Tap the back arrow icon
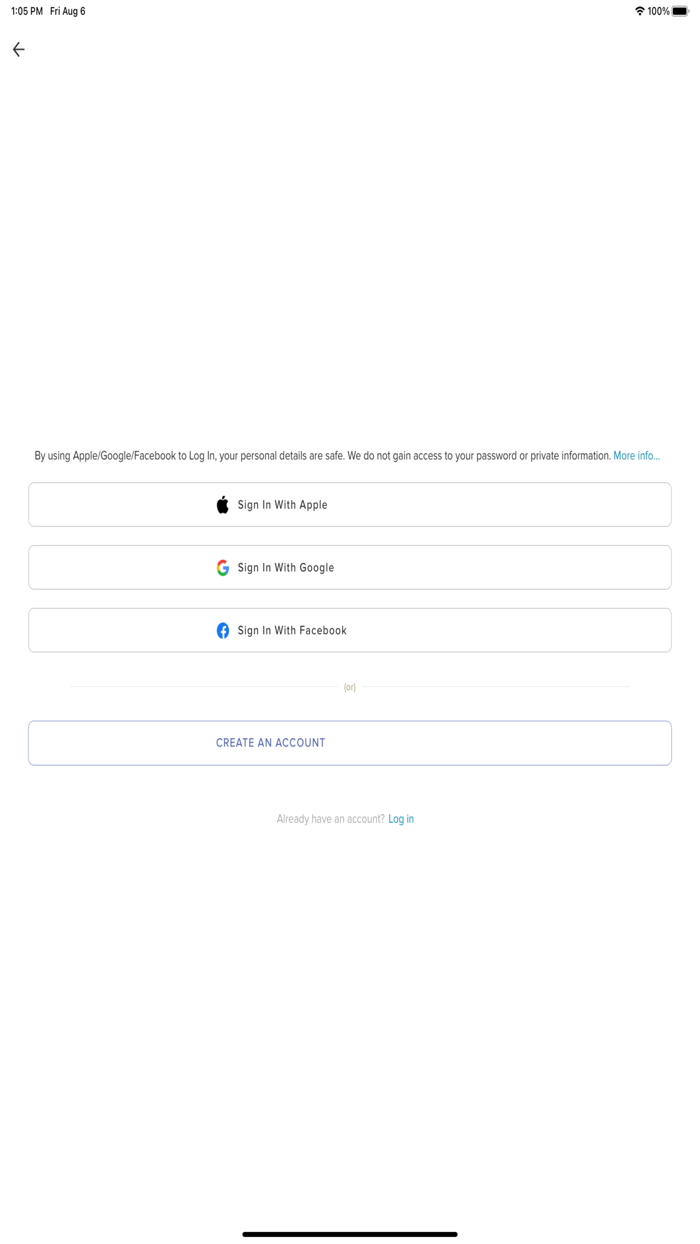The image size is (700, 1244). coord(19,49)
